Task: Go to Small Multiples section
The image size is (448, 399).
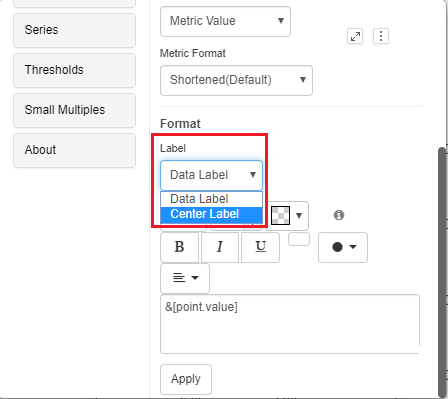Action: [74, 110]
